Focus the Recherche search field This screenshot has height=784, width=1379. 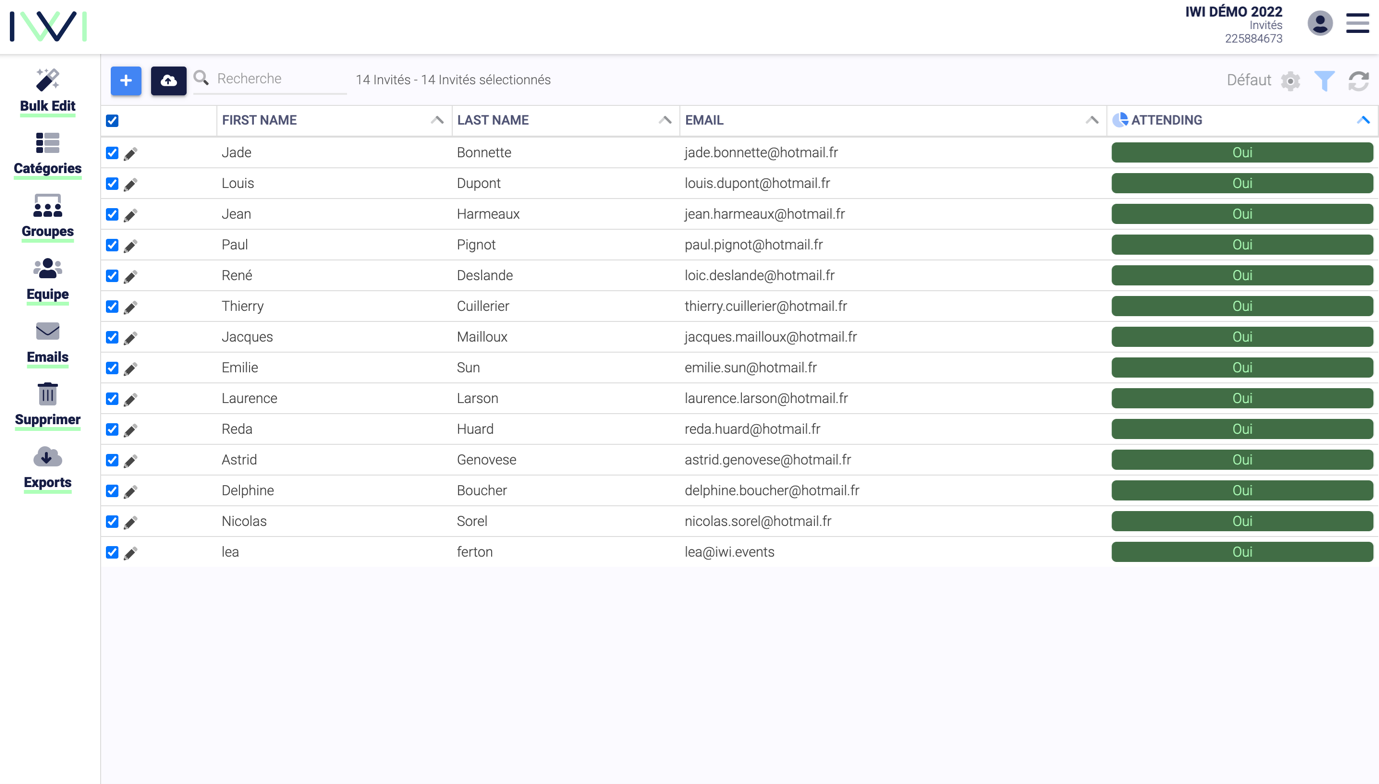pos(280,79)
